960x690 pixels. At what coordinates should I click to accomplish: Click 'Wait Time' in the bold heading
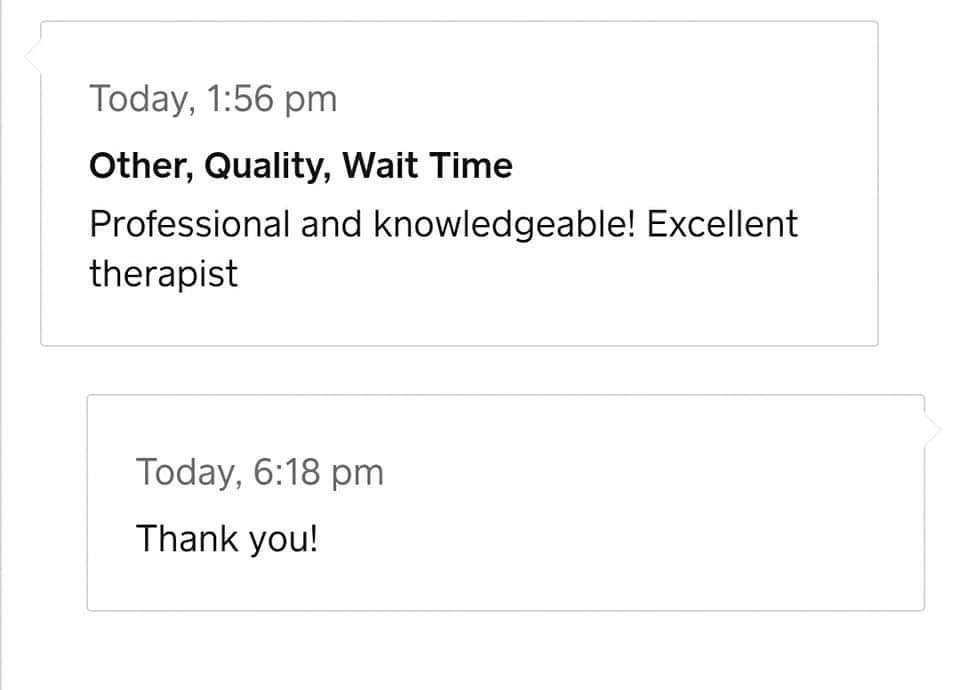[427, 166]
